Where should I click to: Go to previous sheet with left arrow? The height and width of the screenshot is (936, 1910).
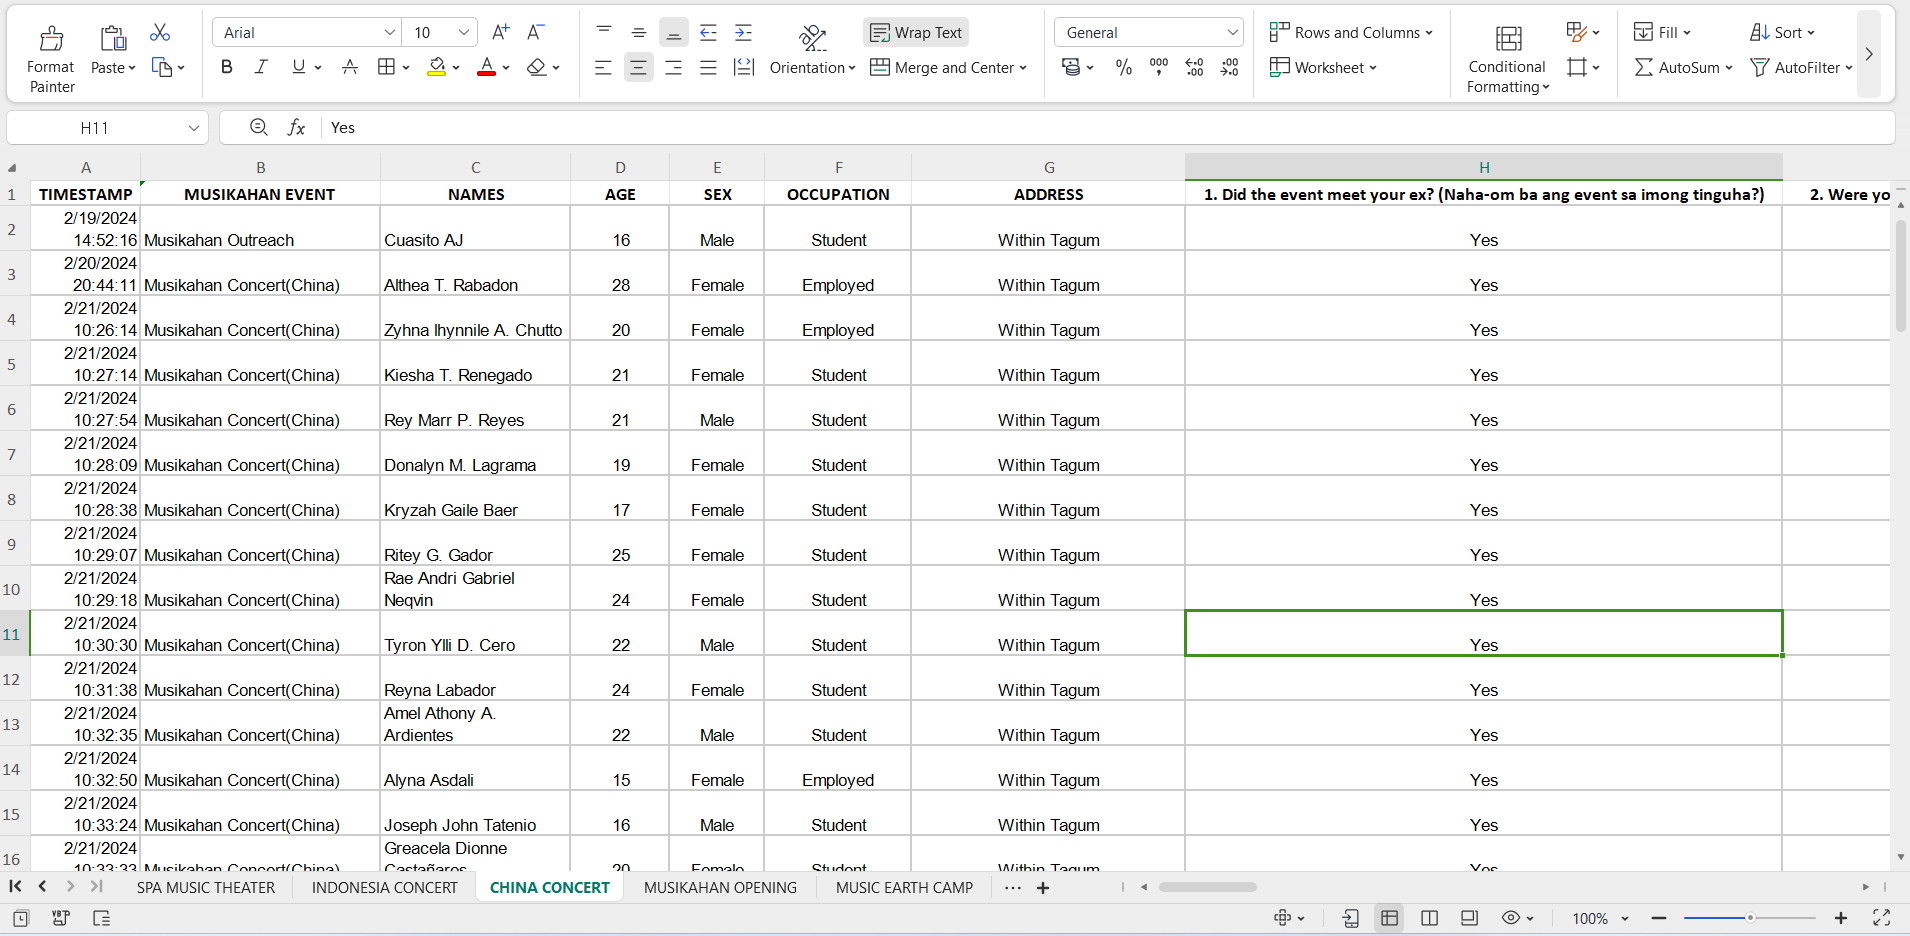click(x=42, y=886)
